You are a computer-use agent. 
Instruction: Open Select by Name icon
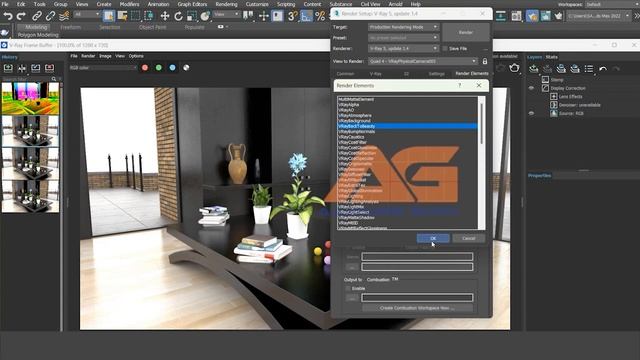tap(122, 16)
